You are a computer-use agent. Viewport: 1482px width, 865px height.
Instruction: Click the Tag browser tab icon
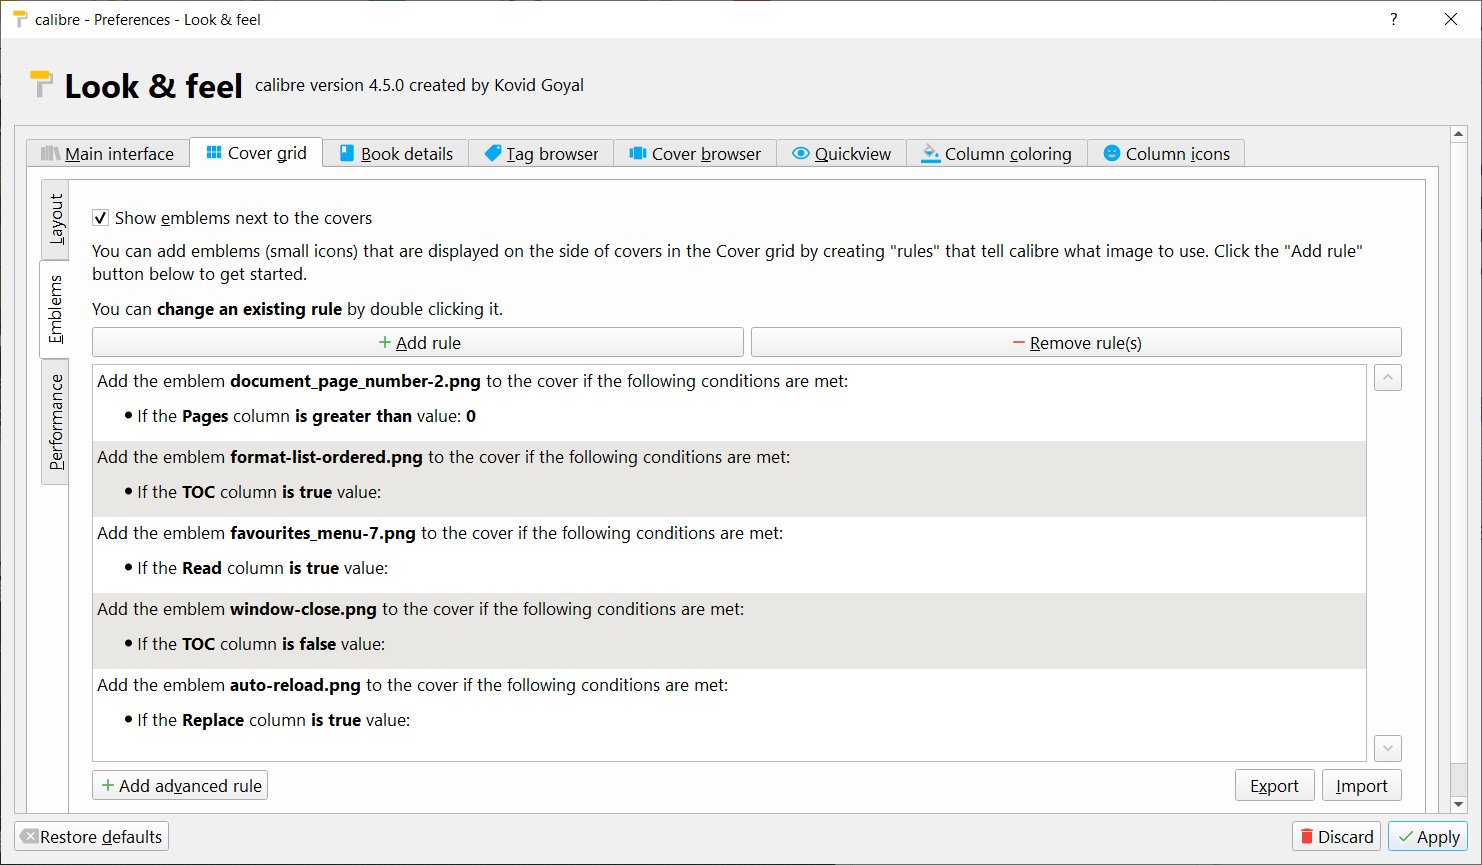point(493,153)
